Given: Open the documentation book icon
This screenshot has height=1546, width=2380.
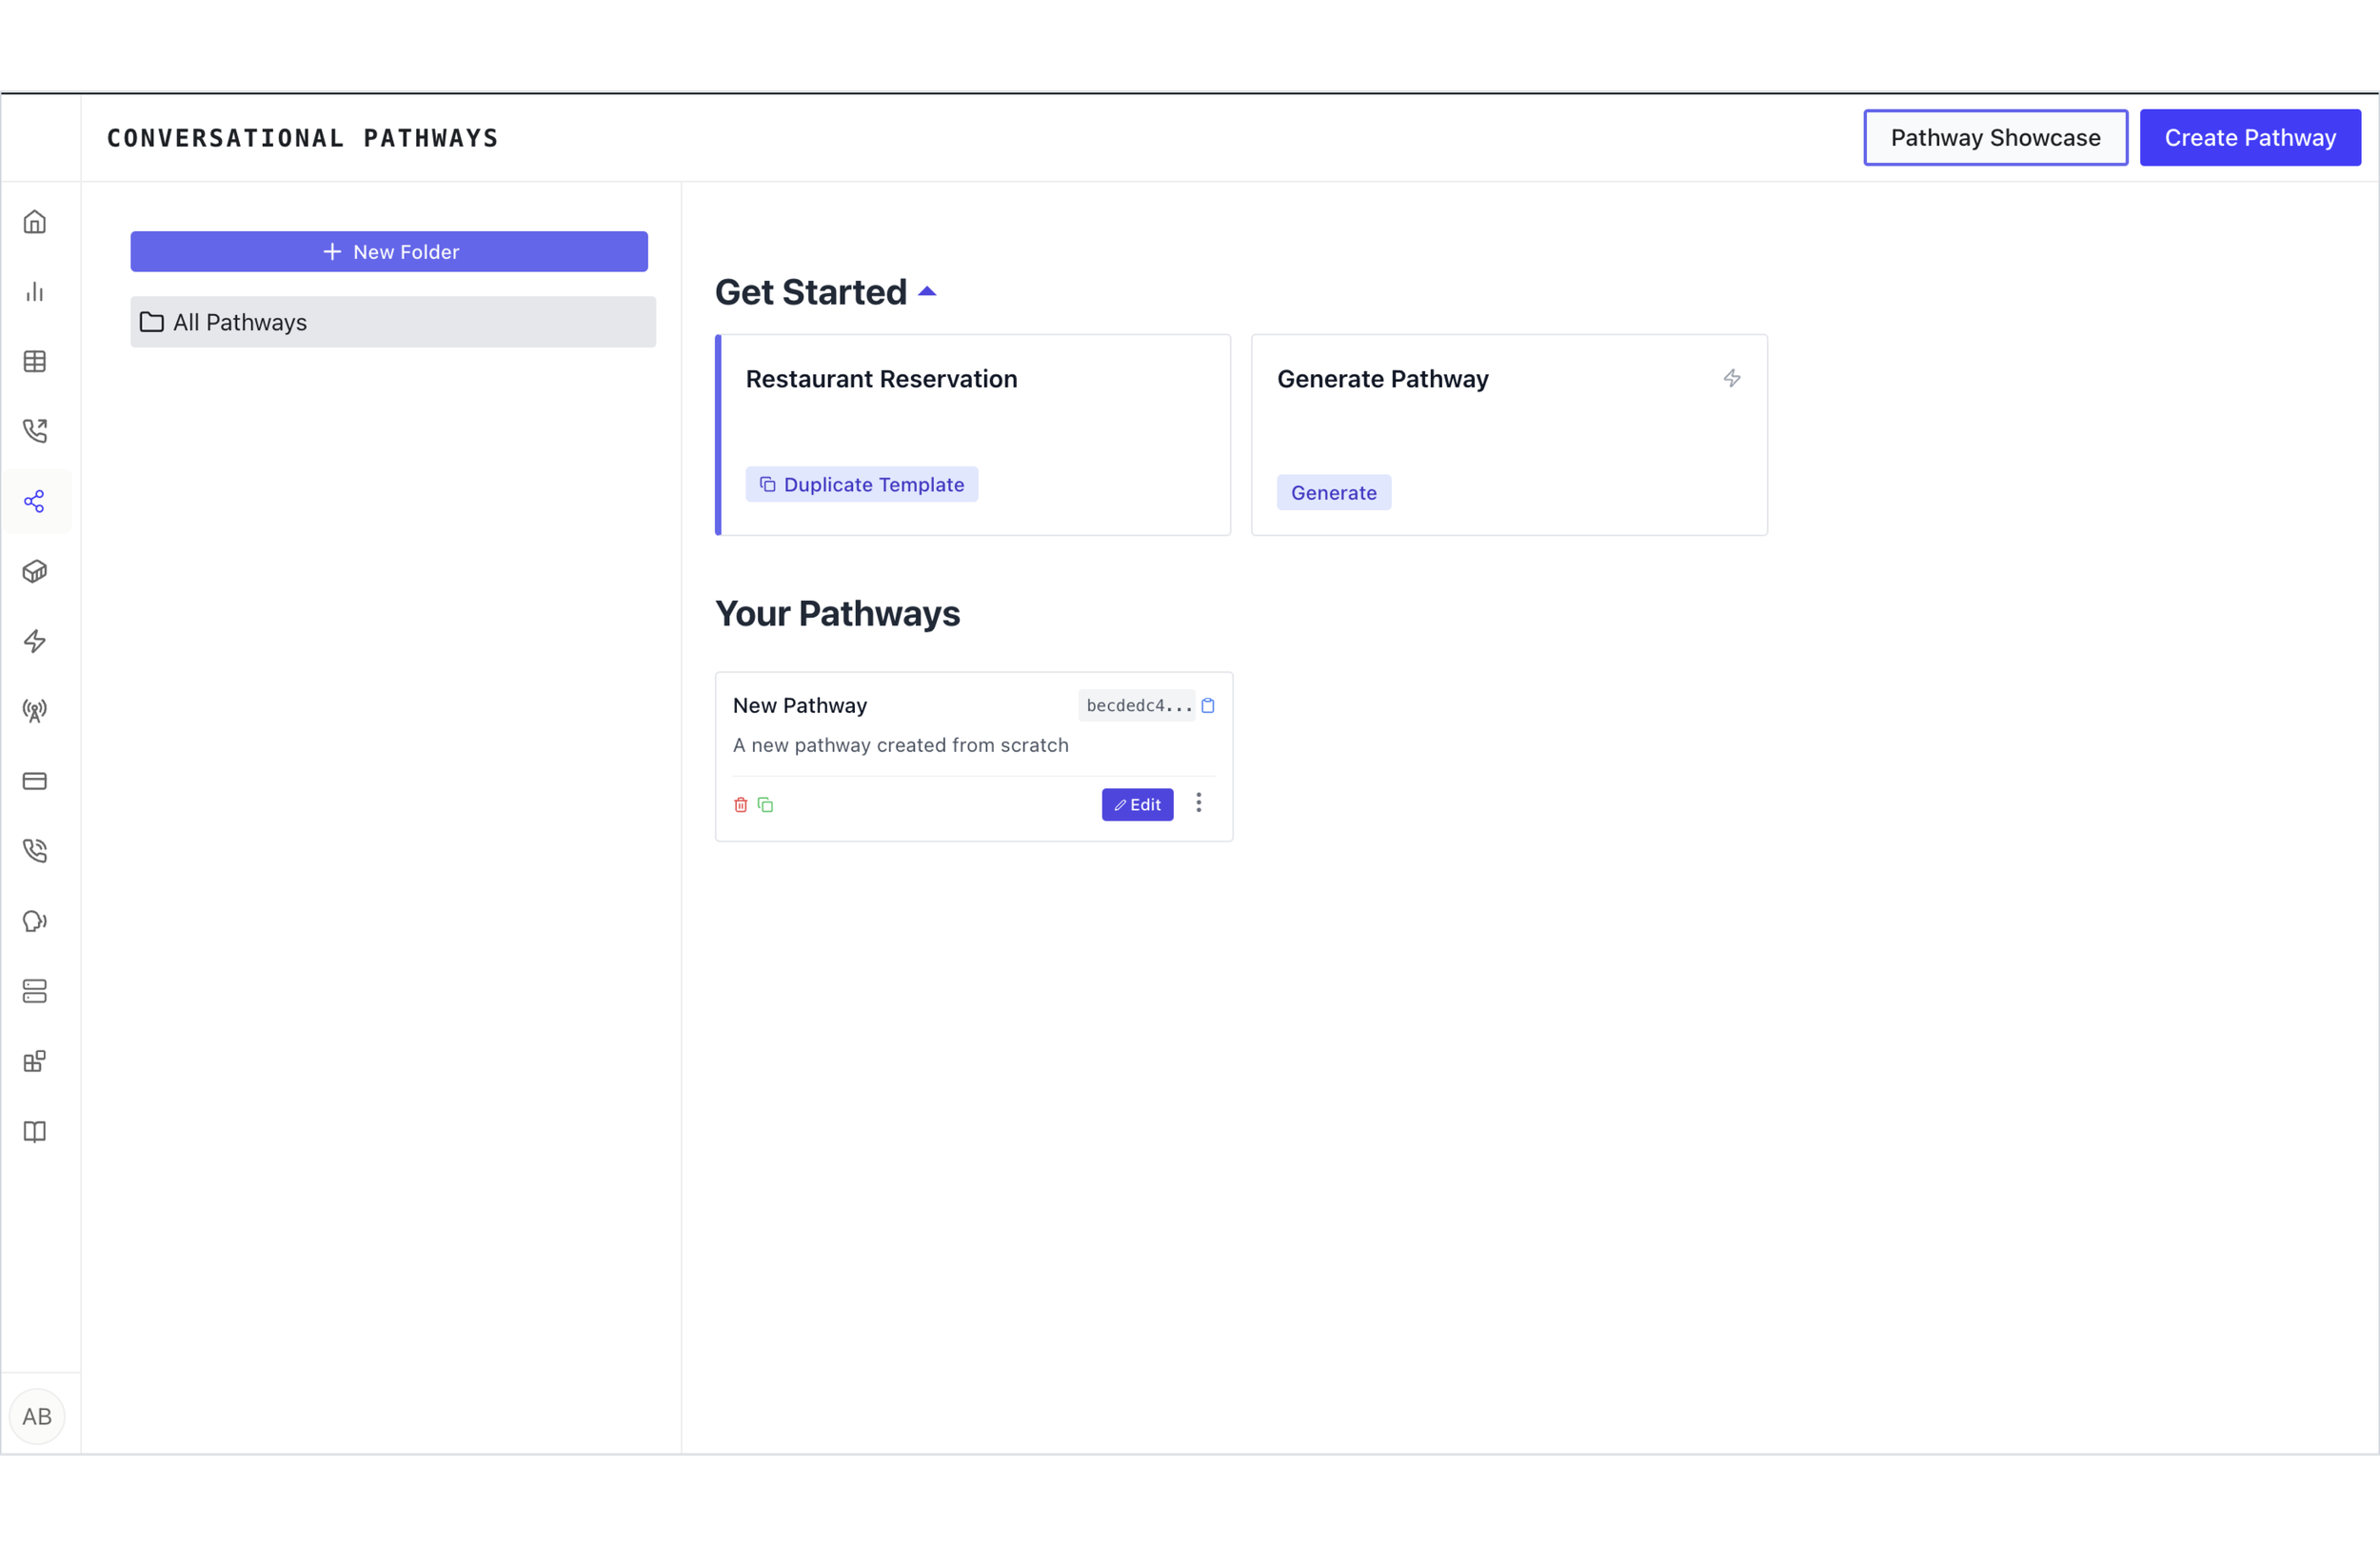Looking at the screenshot, I should [x=35, y=1132].
